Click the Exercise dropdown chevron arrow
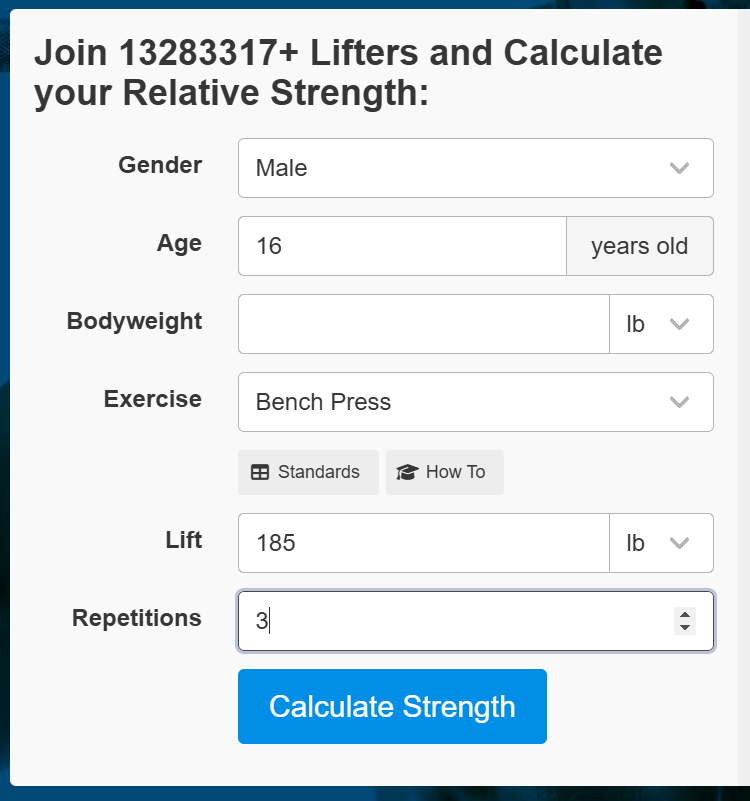 tap(679, 402)
